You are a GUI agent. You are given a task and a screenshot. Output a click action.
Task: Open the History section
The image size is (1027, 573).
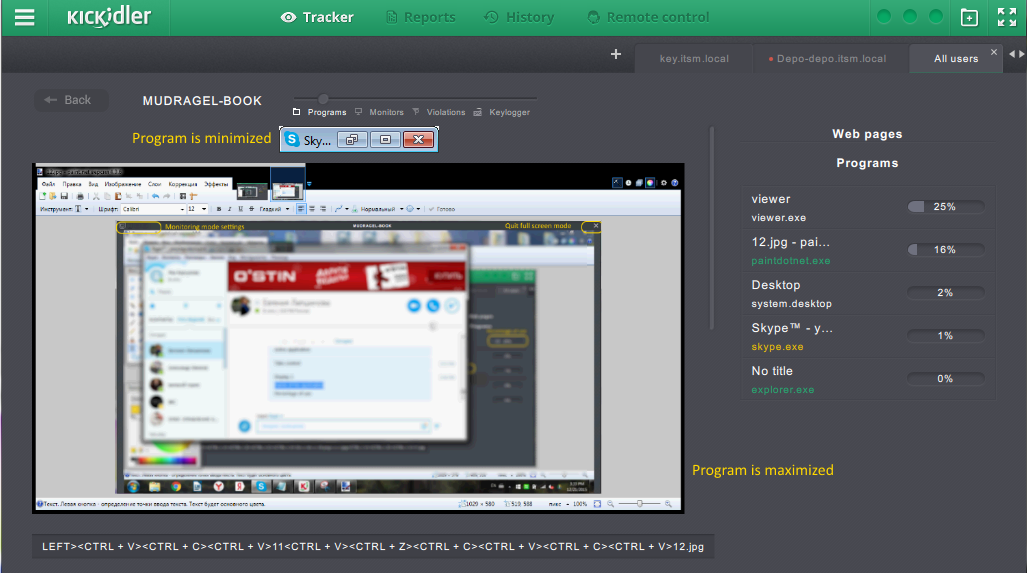coord(519,17)
